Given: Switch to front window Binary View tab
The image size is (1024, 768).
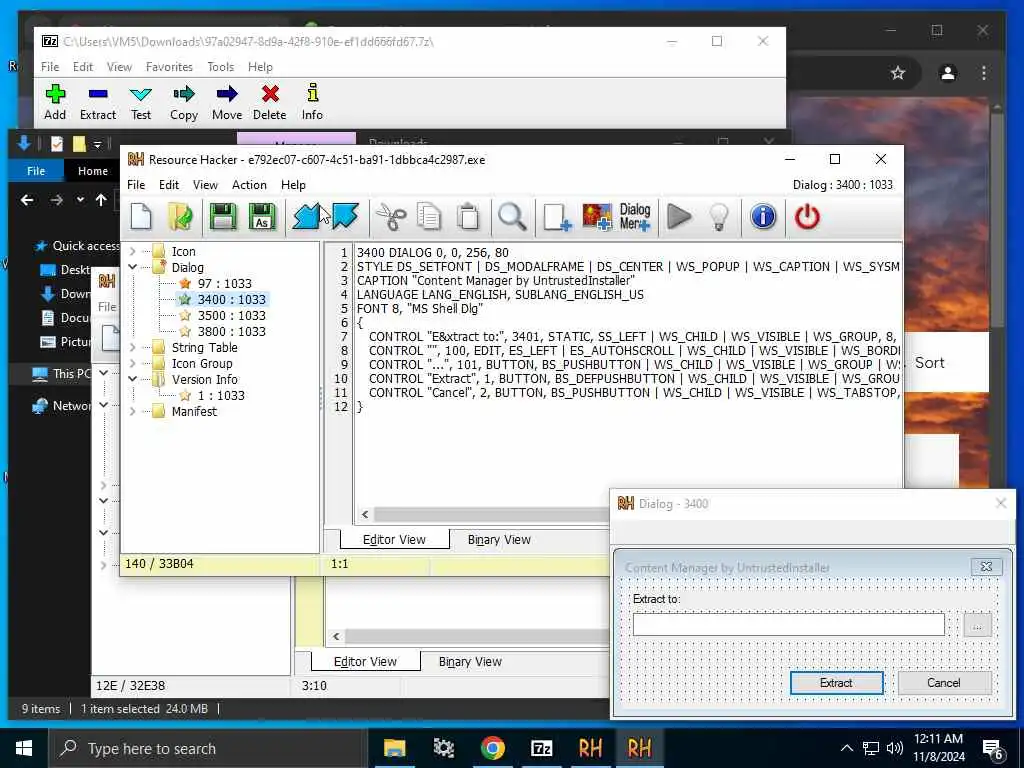Looking at the screenshot, I should (499, 539).
